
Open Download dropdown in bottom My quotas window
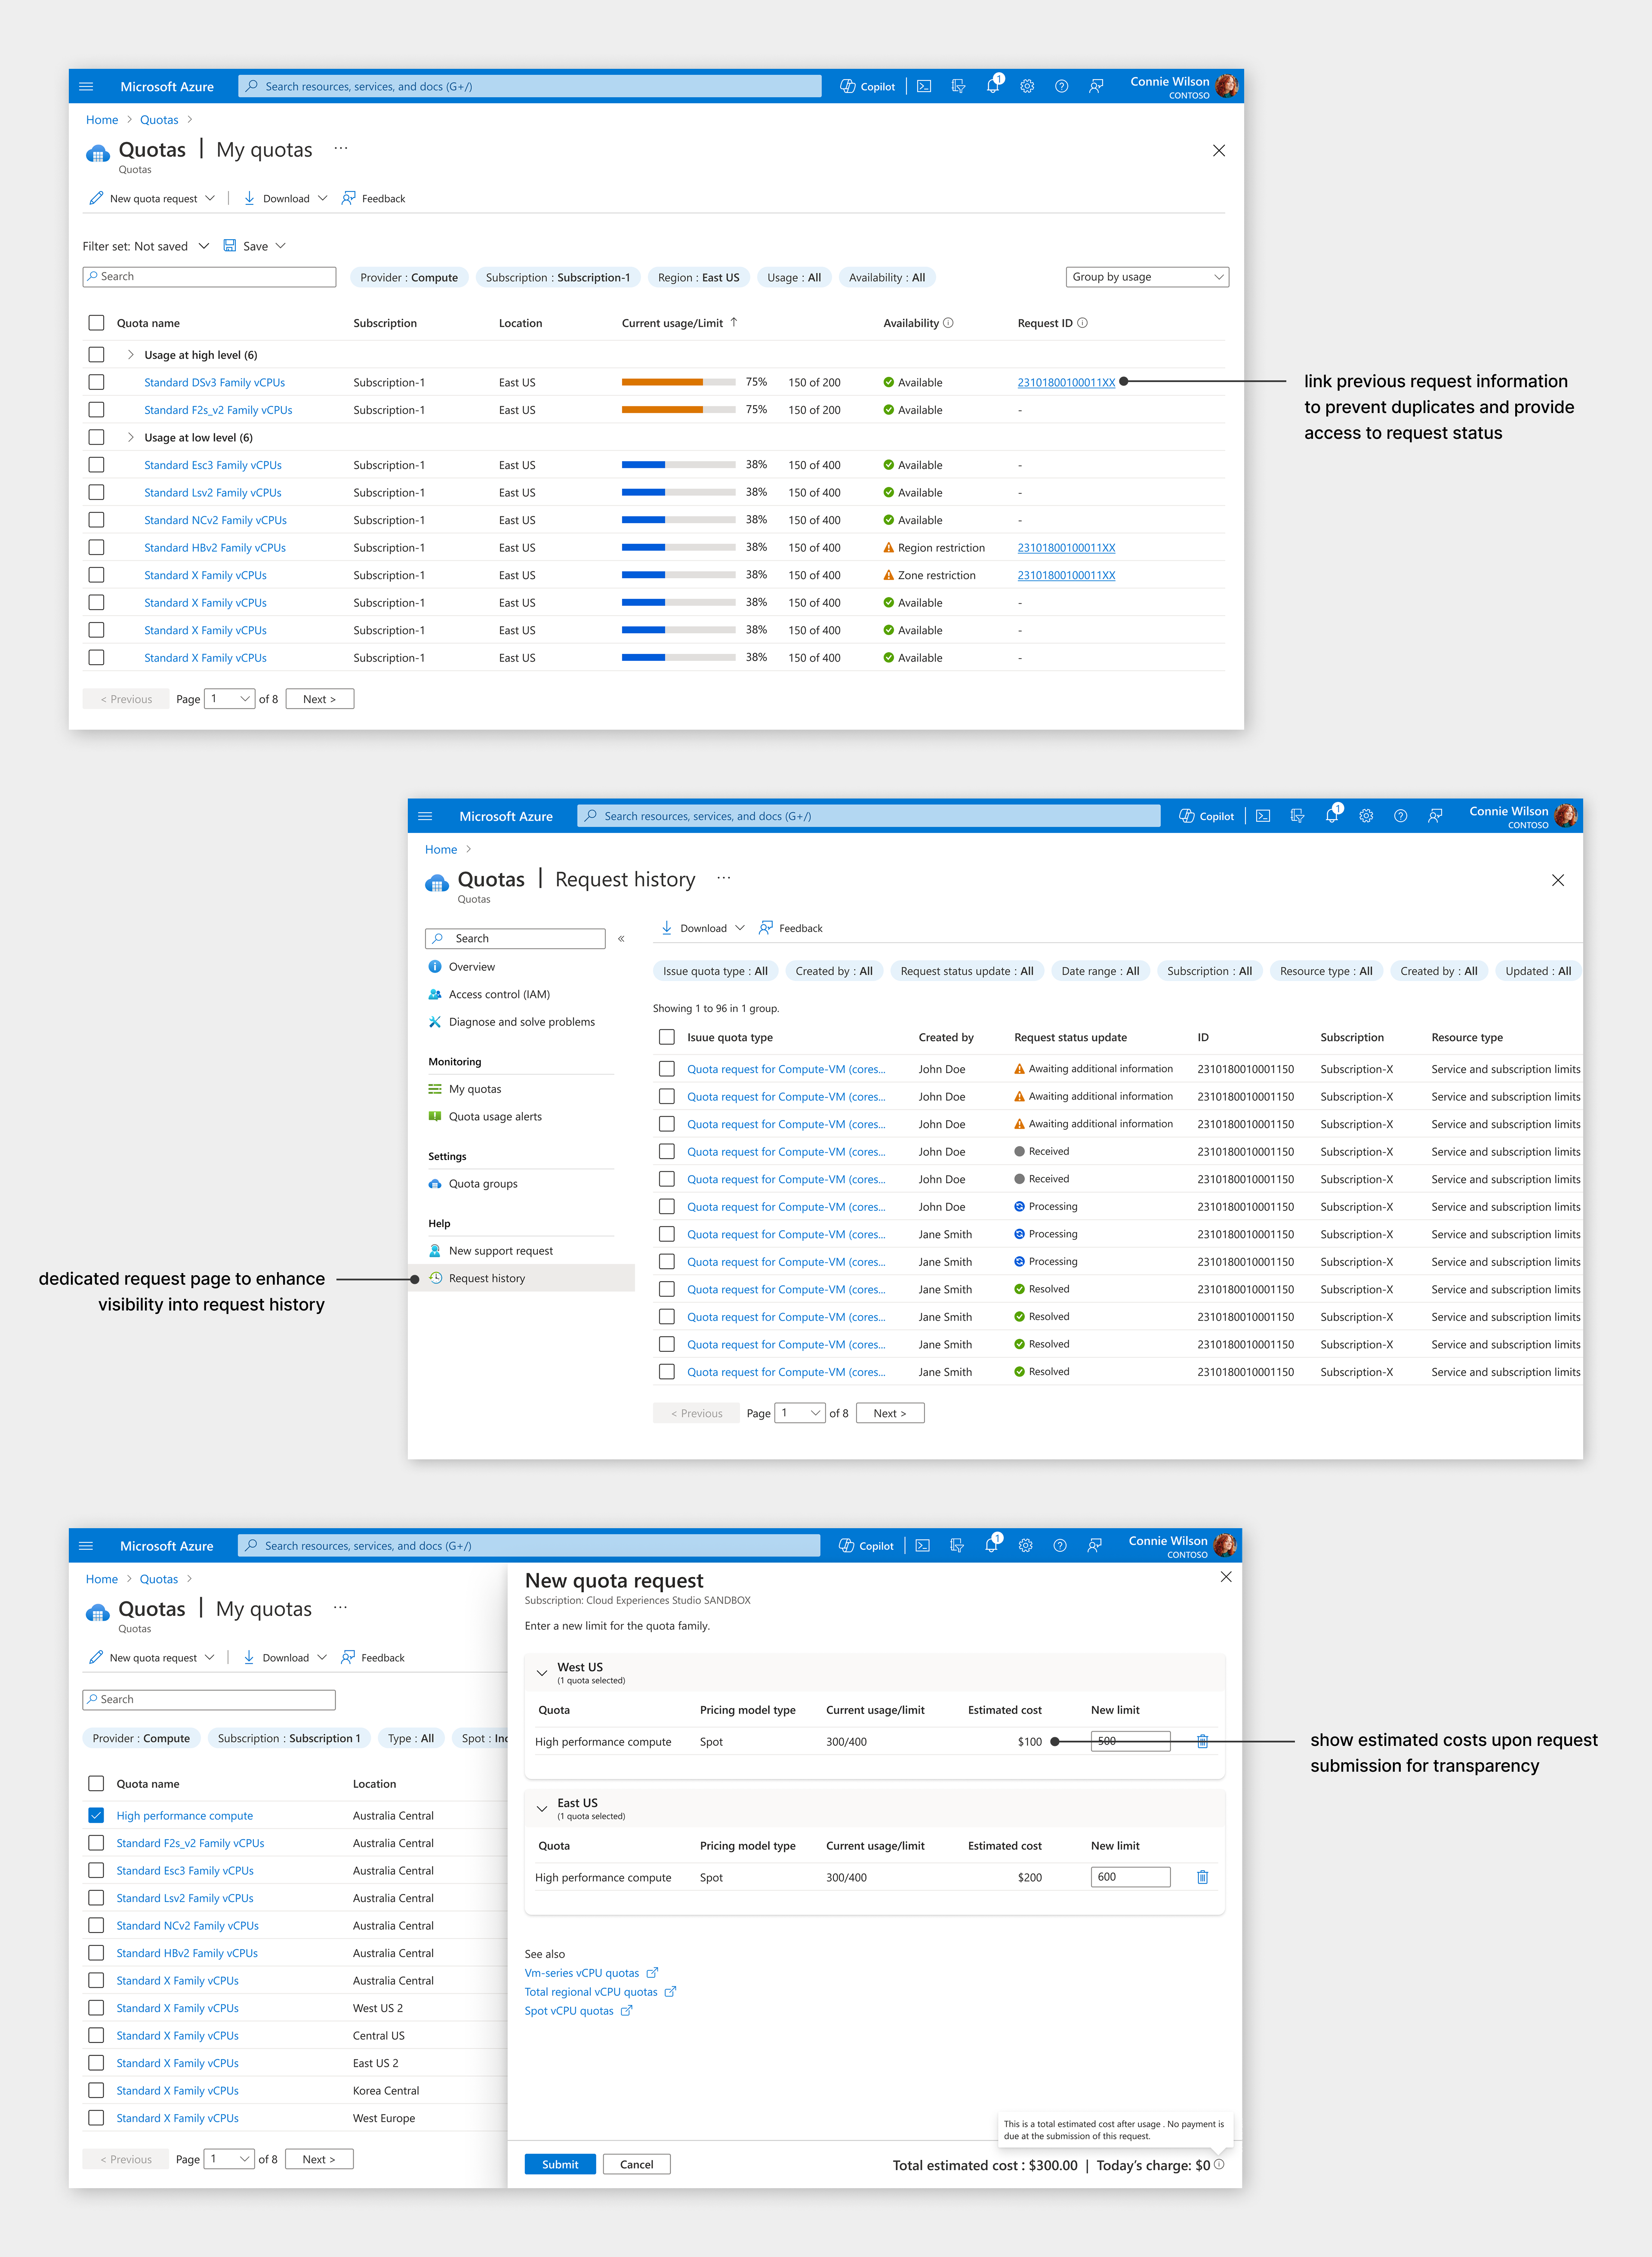pos(285,1657)
